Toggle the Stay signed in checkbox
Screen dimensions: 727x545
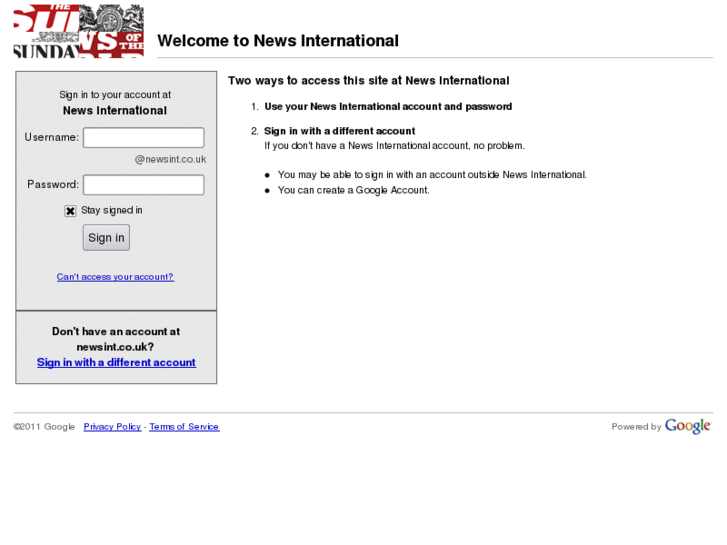tap(70, 211)
